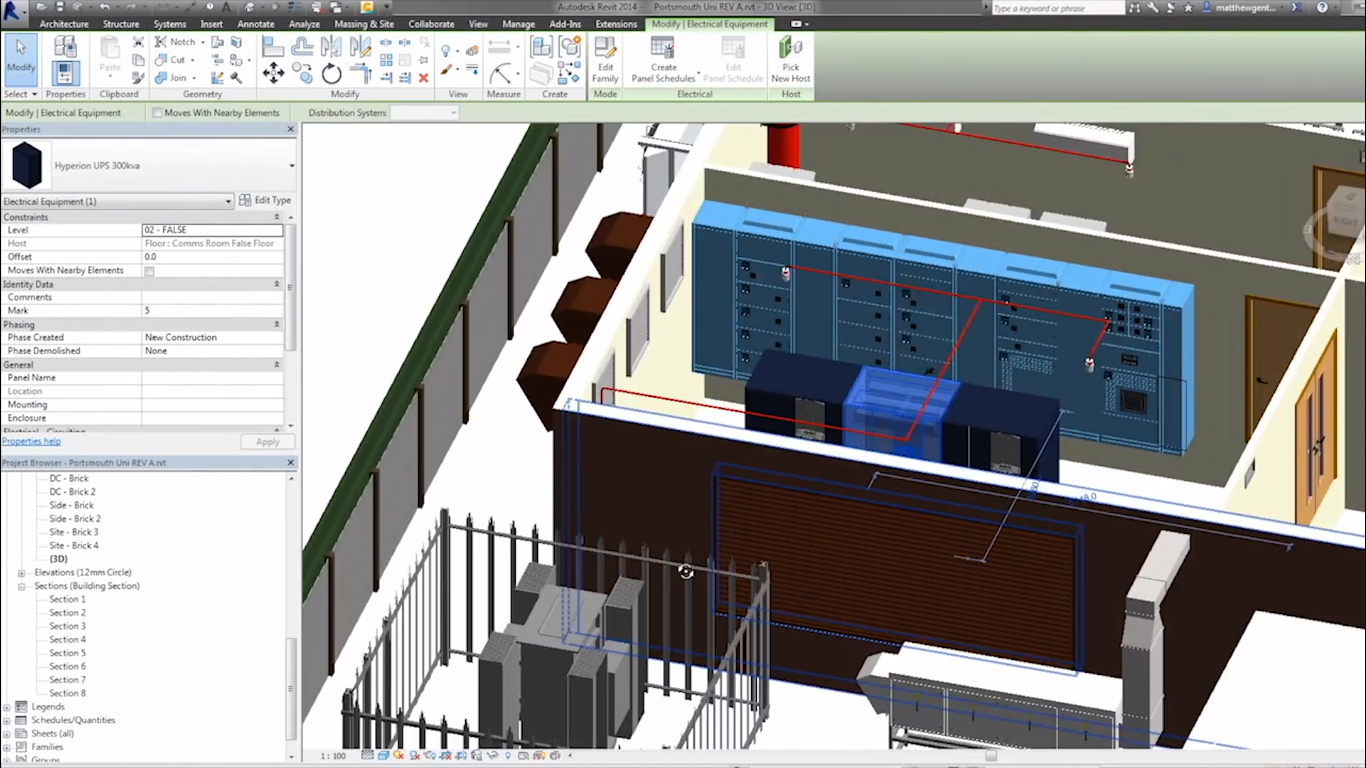Click the Properties palette vertical scrollbar
Viewport: 1366px width, 768px height.
click(x=291, y=287)
